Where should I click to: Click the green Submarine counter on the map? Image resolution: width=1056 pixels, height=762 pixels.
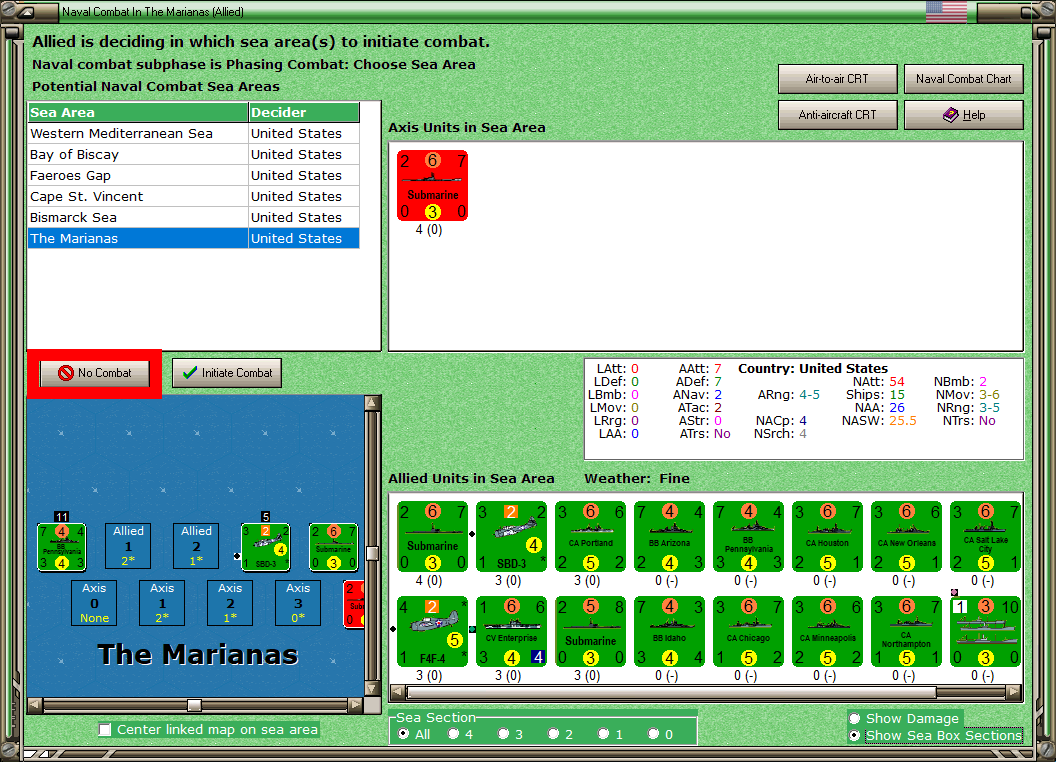click(333, 547)
